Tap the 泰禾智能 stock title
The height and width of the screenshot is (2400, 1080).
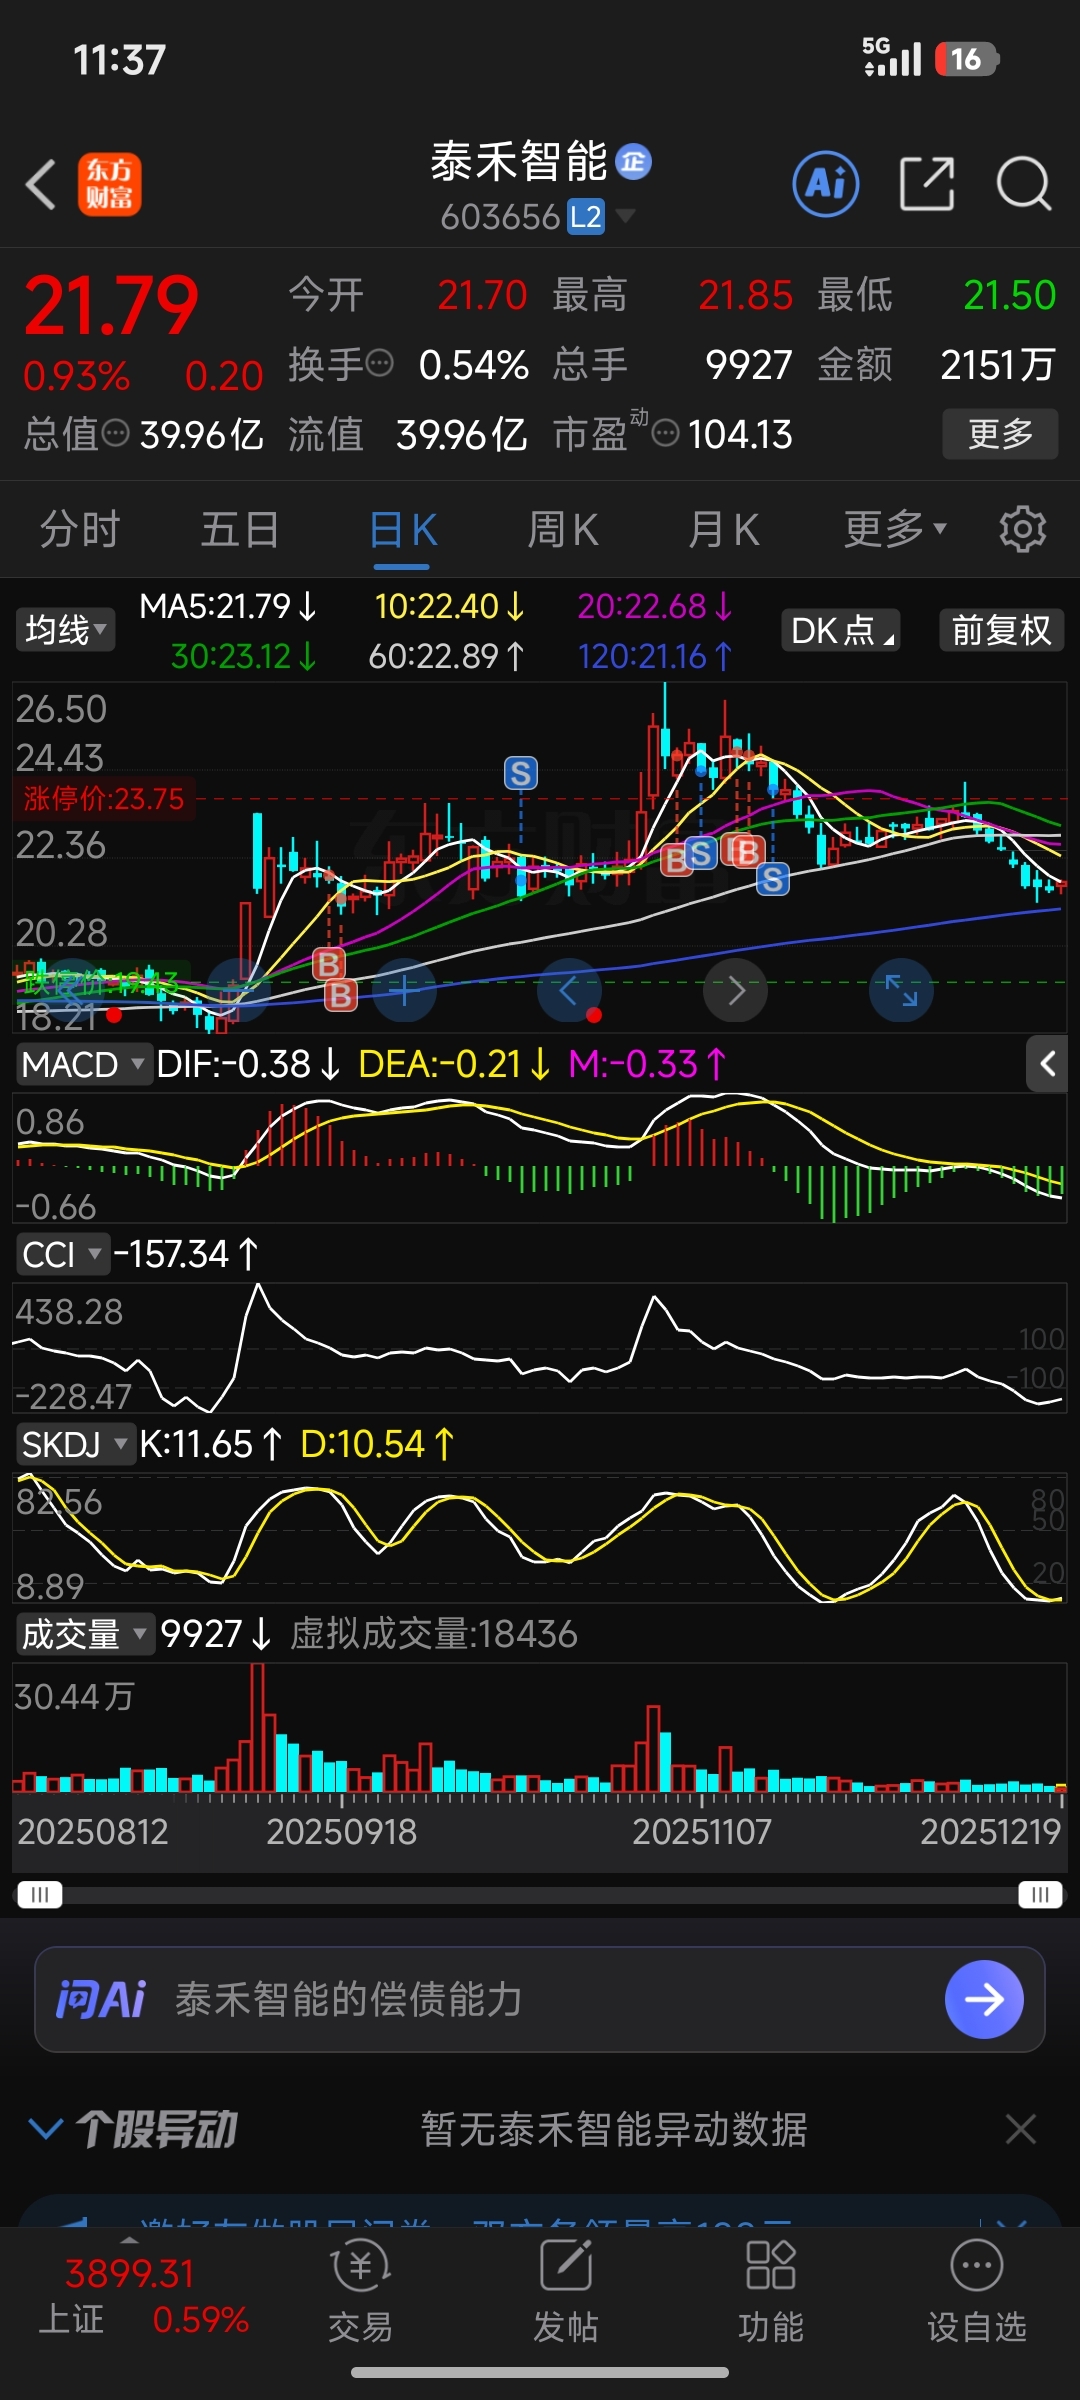click(x=518, y=161)
